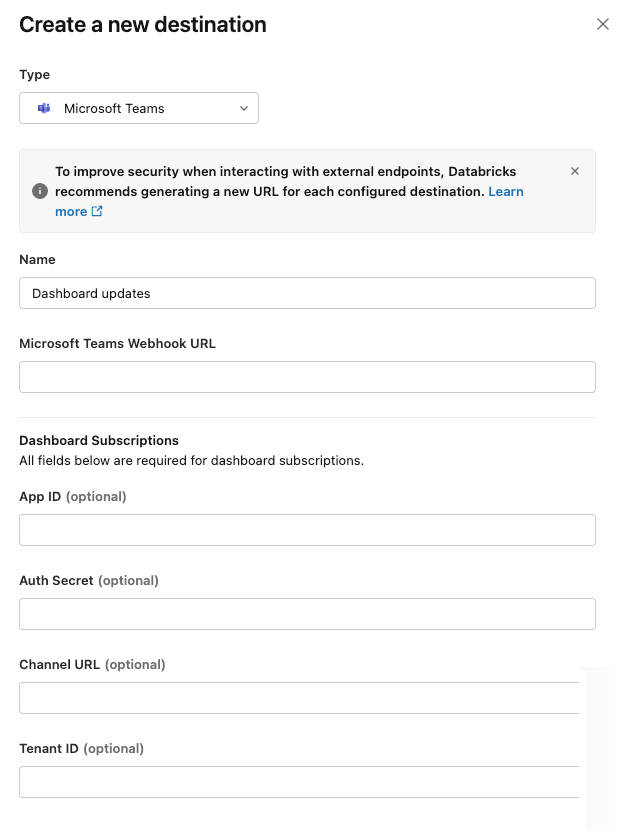This screenshot has width=620, height=831.
Task: Close the Create a new destination dialog
Action: click(603, 24)
